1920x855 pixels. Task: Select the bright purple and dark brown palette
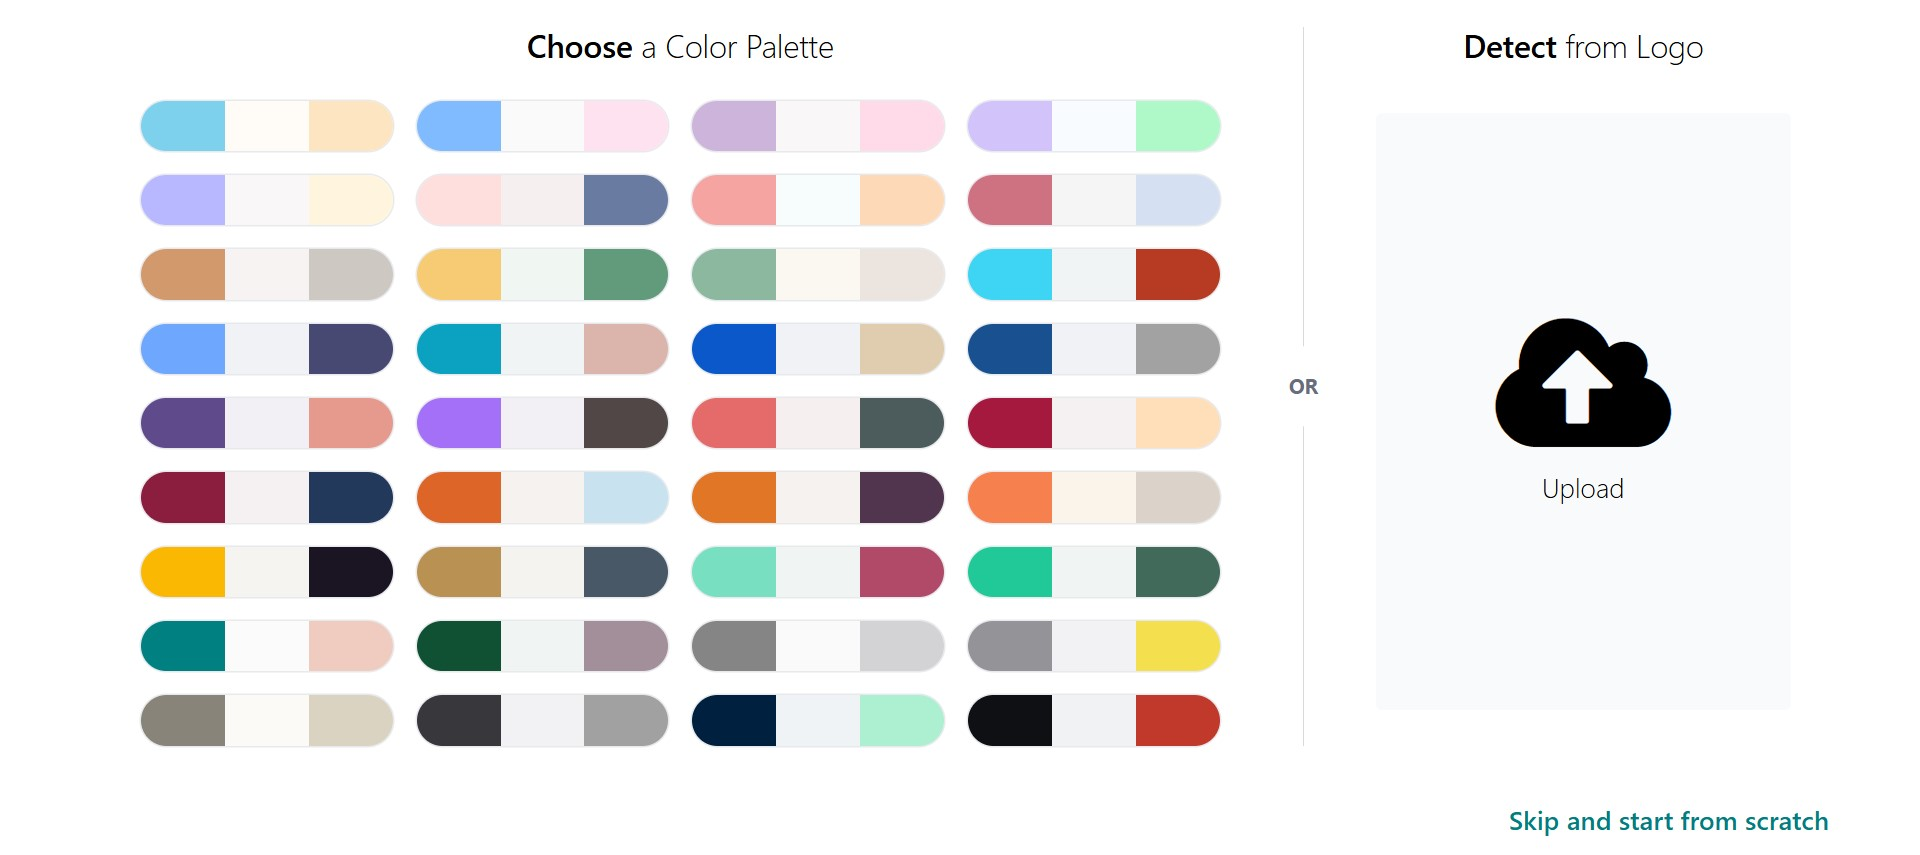click(x=542, y=423)
